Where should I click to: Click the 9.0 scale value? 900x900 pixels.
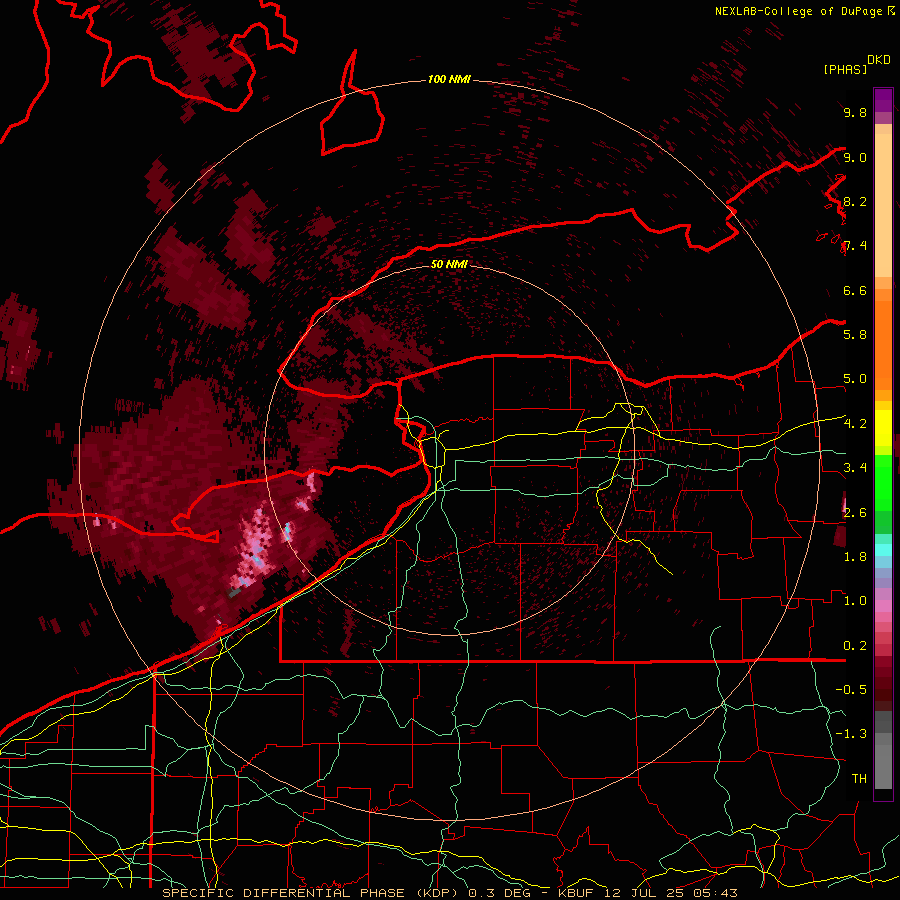tap(855, 157)
